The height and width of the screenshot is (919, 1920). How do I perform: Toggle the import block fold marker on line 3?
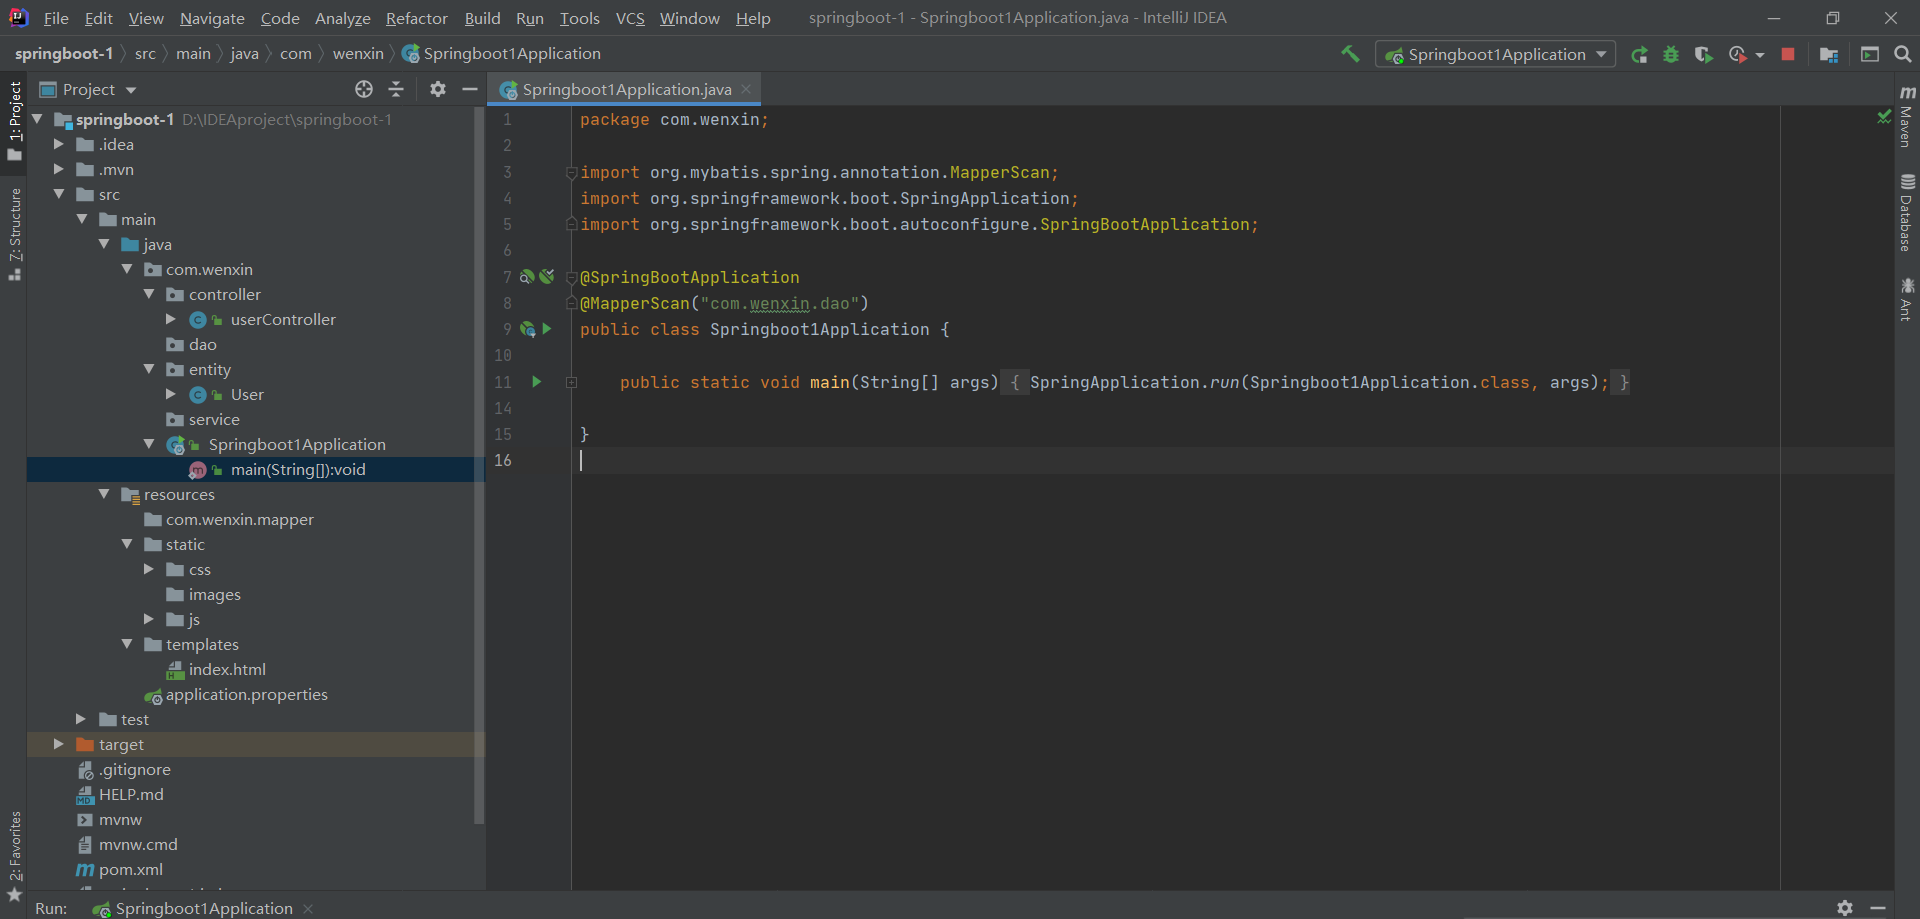tap(571, 172)
